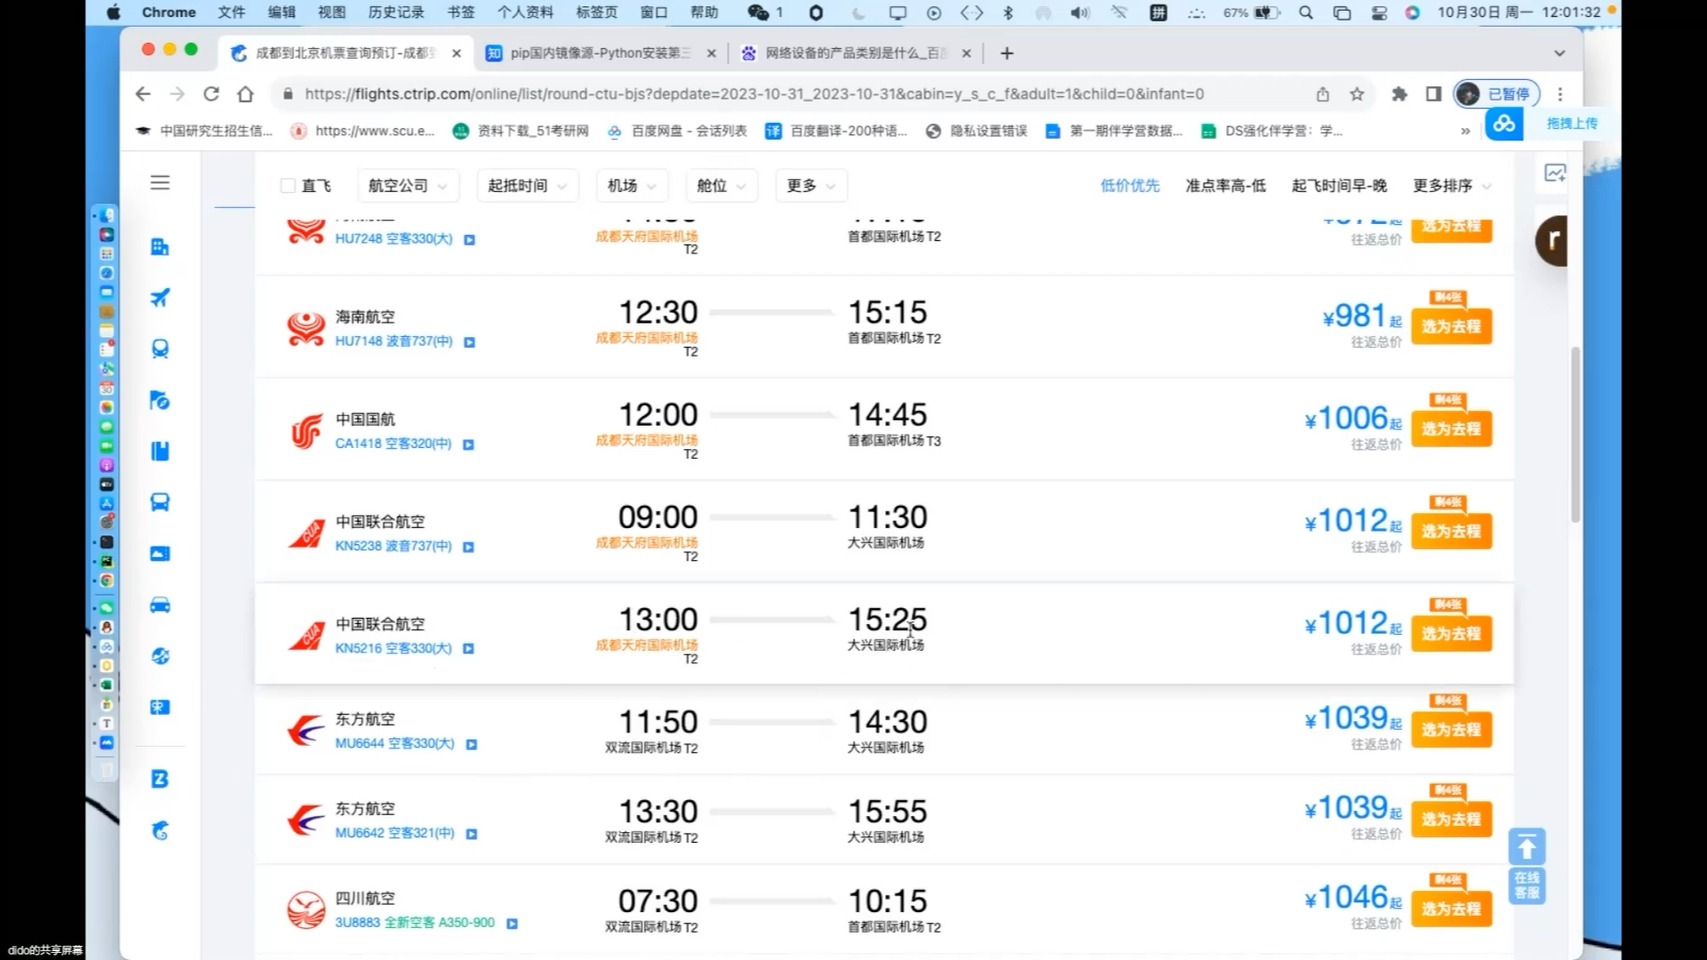Bookmark this page with the star
1707x960 pixels.
pos(1357,94)
